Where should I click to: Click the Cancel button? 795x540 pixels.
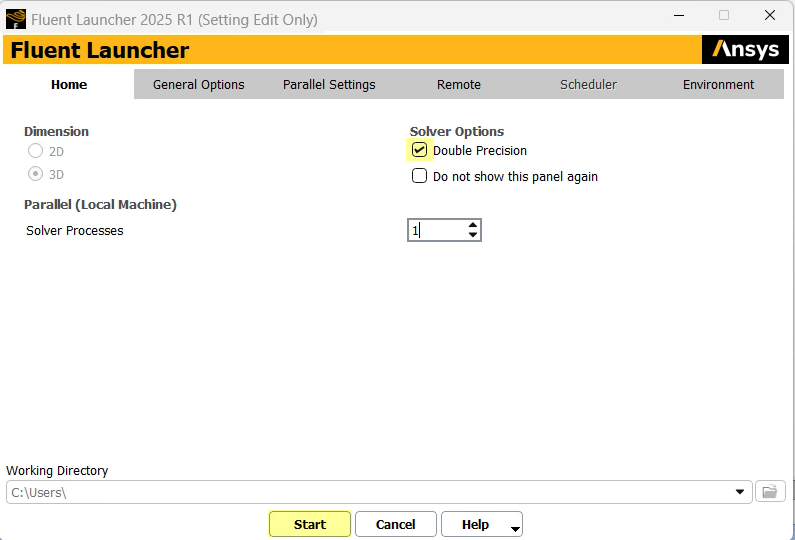(x=395, y=524)
